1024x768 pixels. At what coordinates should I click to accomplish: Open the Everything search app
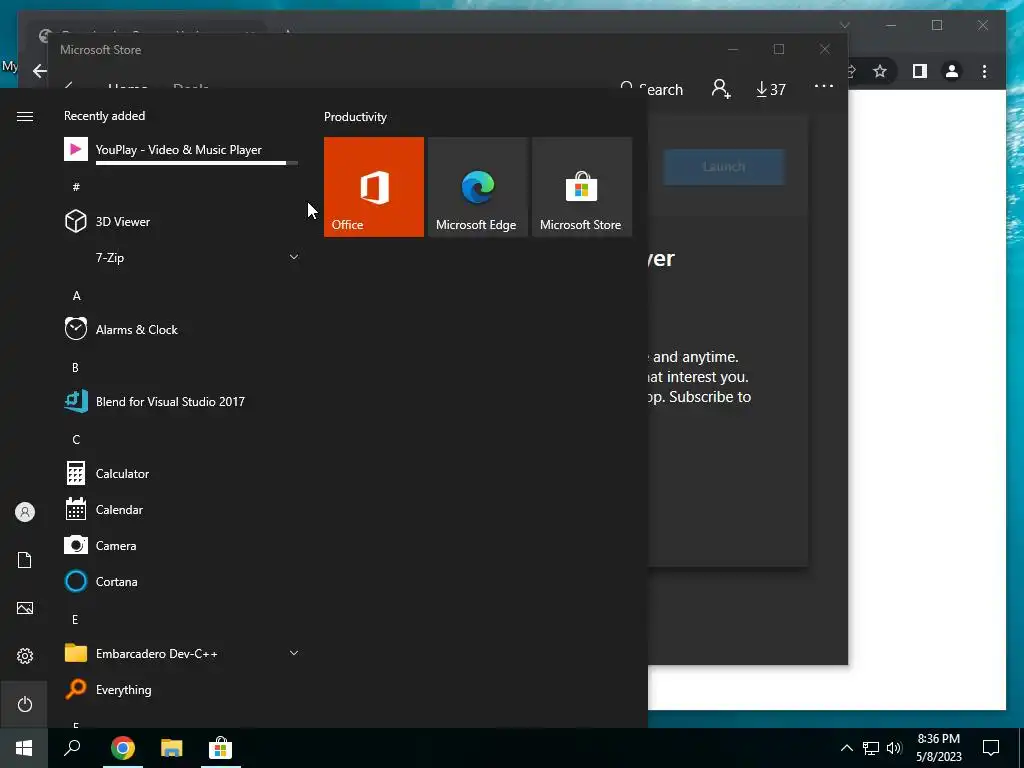pyautogui.click(x=181, y=690)
